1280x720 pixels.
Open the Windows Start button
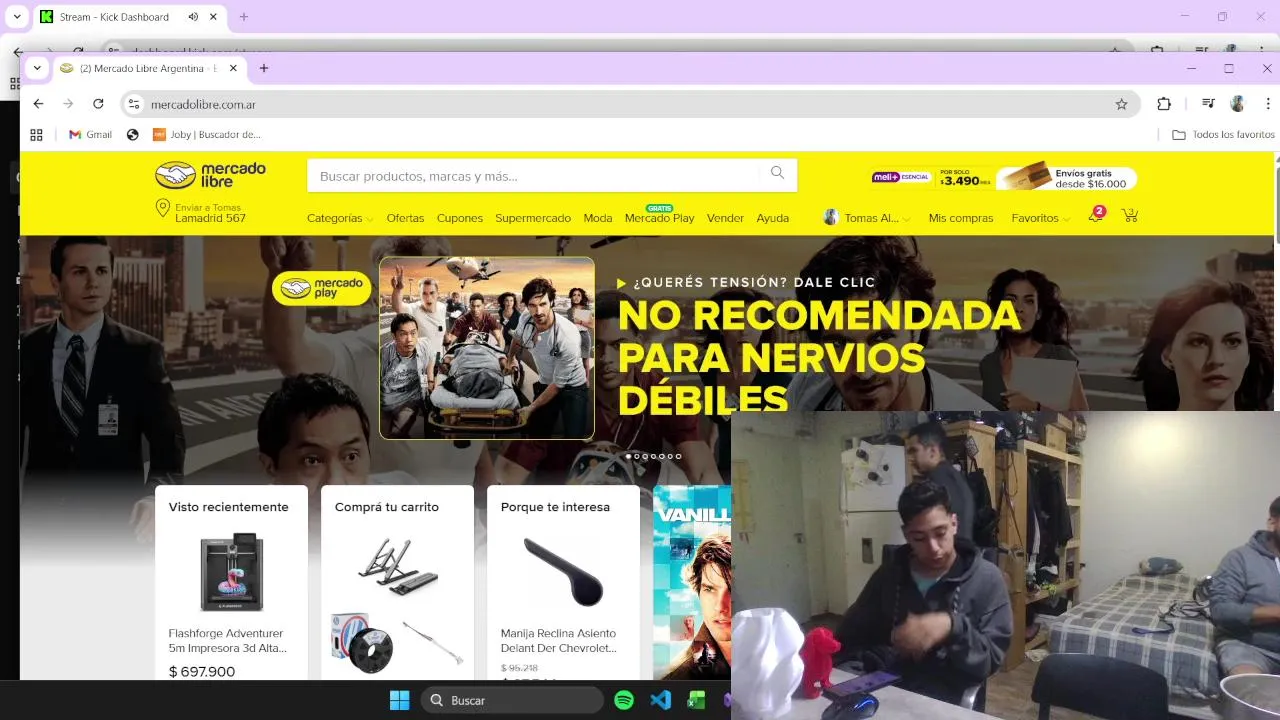399,700
